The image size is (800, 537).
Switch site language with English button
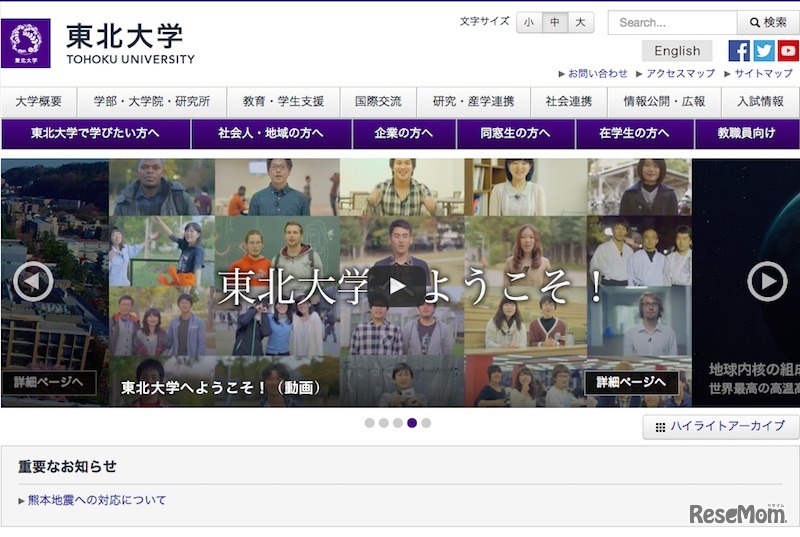click(677, 51)
